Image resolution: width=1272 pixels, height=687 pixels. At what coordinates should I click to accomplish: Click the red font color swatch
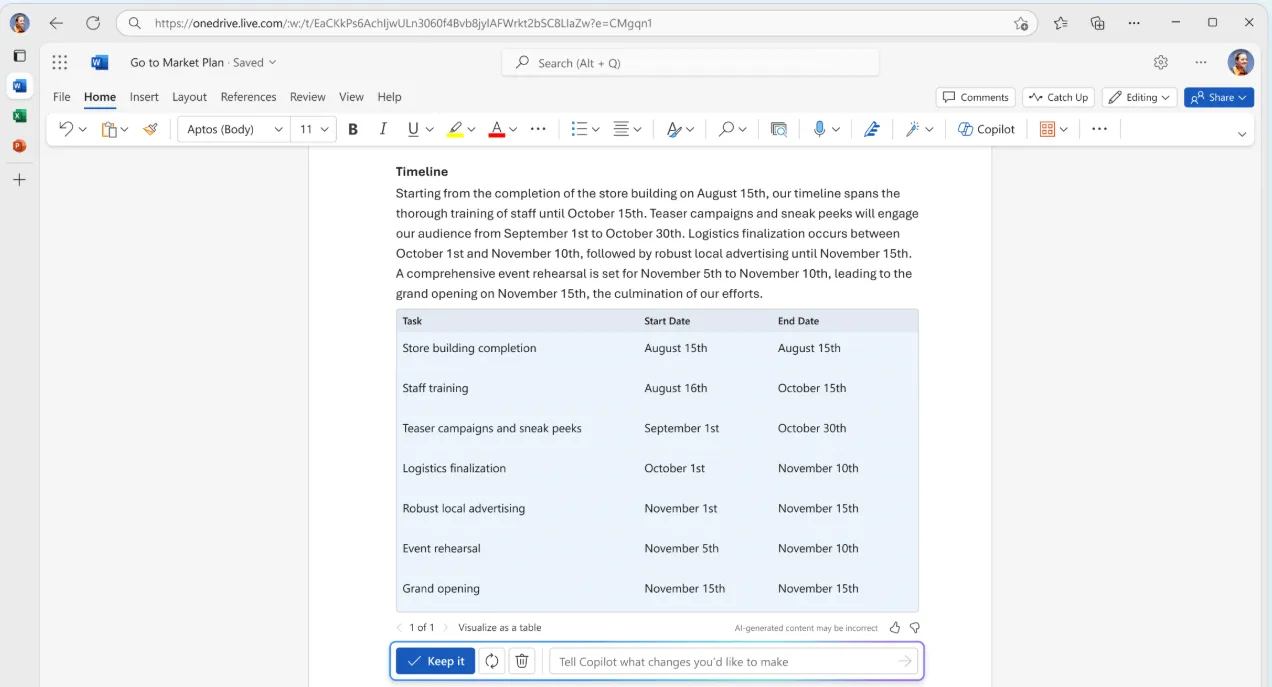[x=496, y=129]
